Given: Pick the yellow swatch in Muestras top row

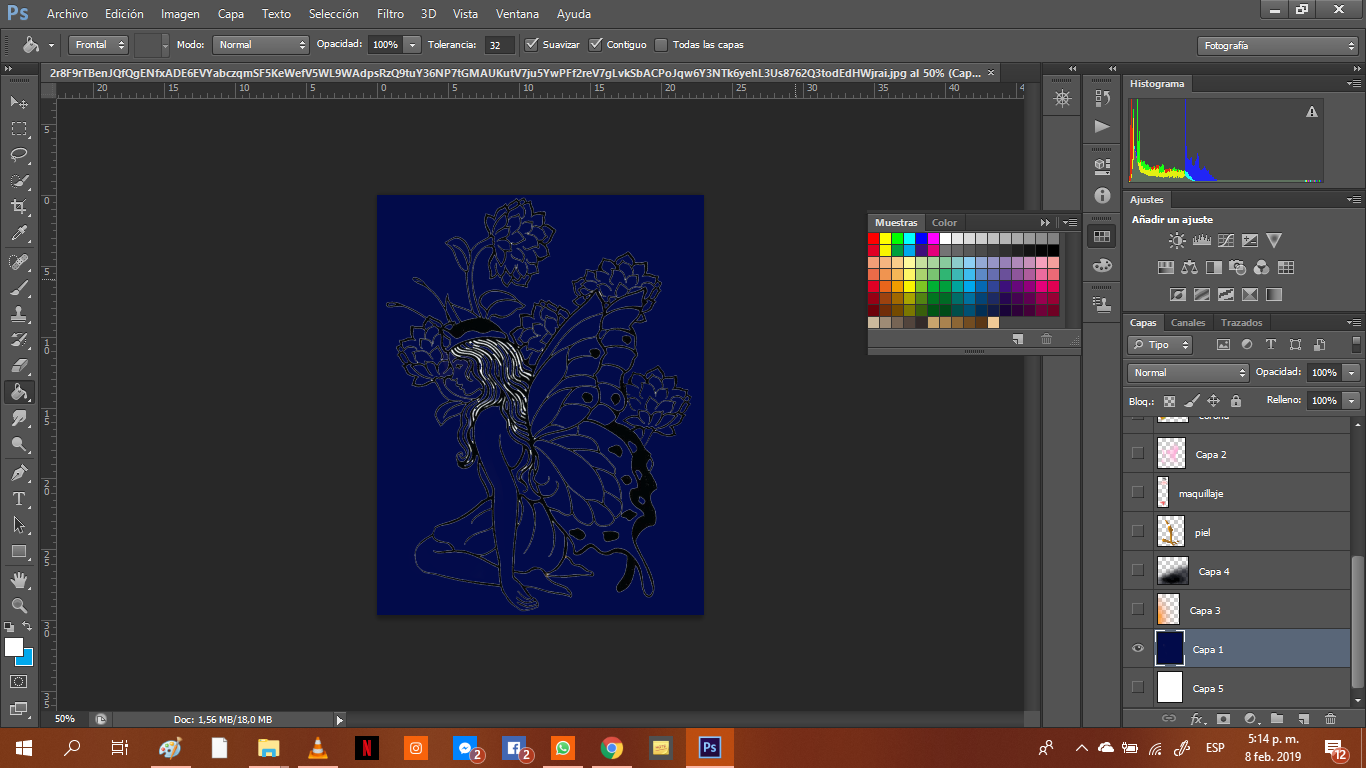Looking at the screenshot, I should point(885,238).
